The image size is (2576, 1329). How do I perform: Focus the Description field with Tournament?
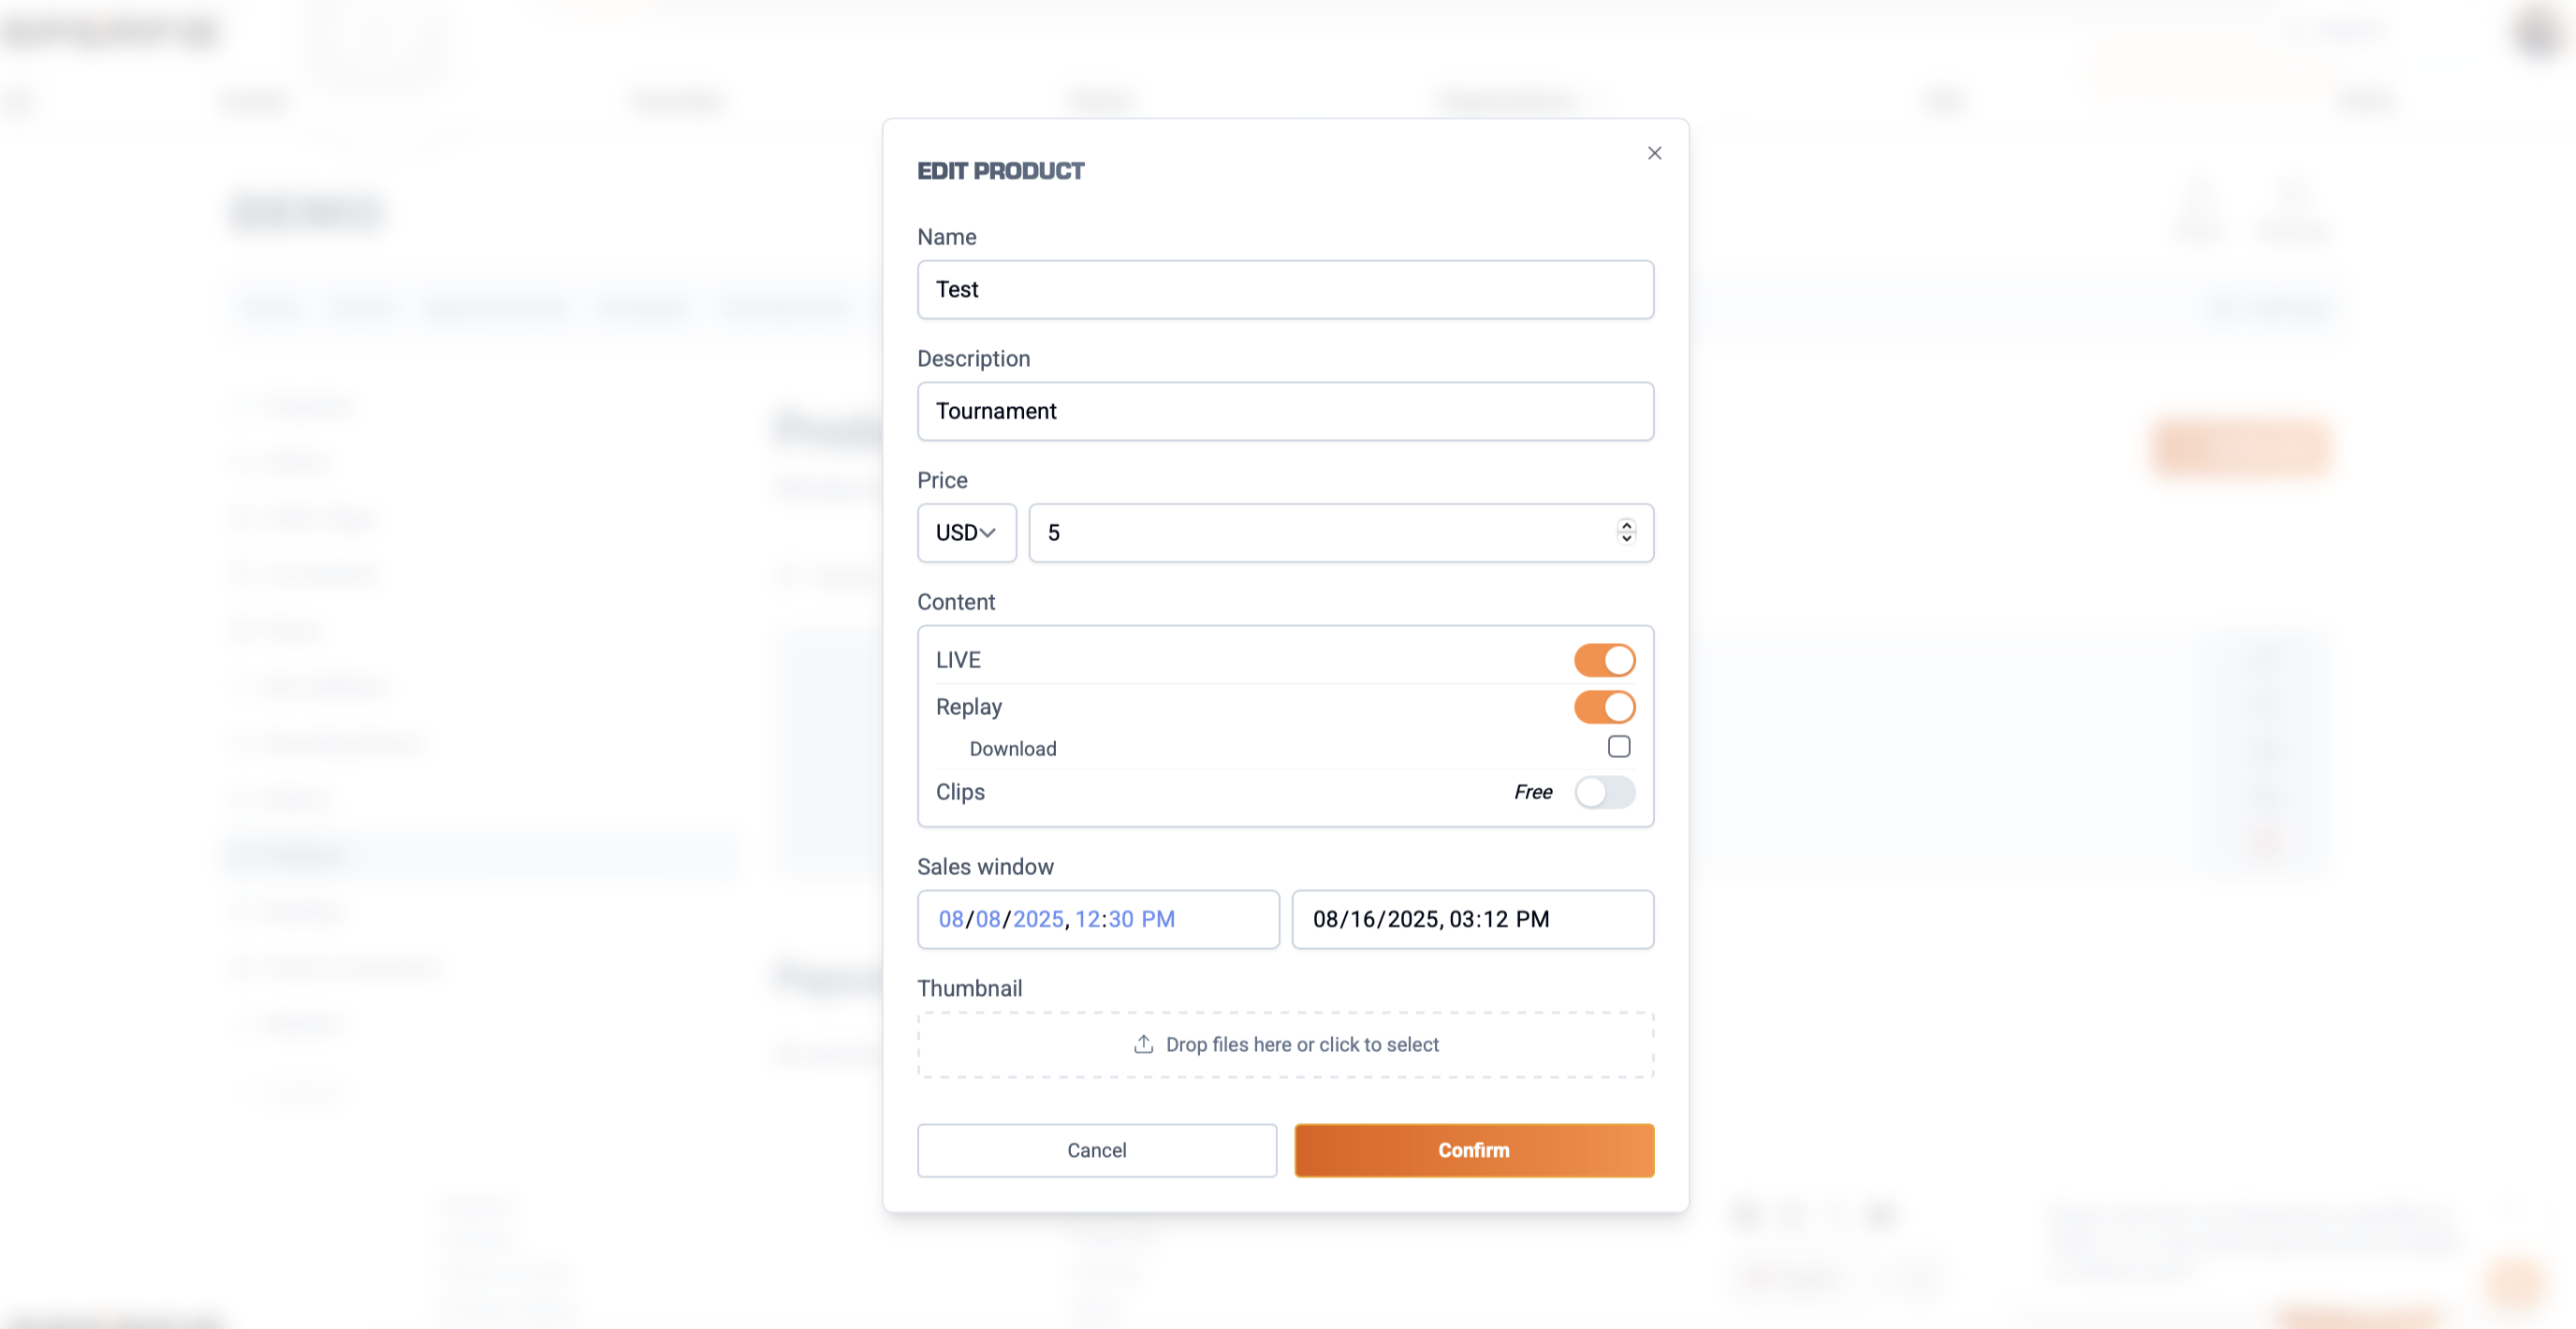pos(1284,411)
